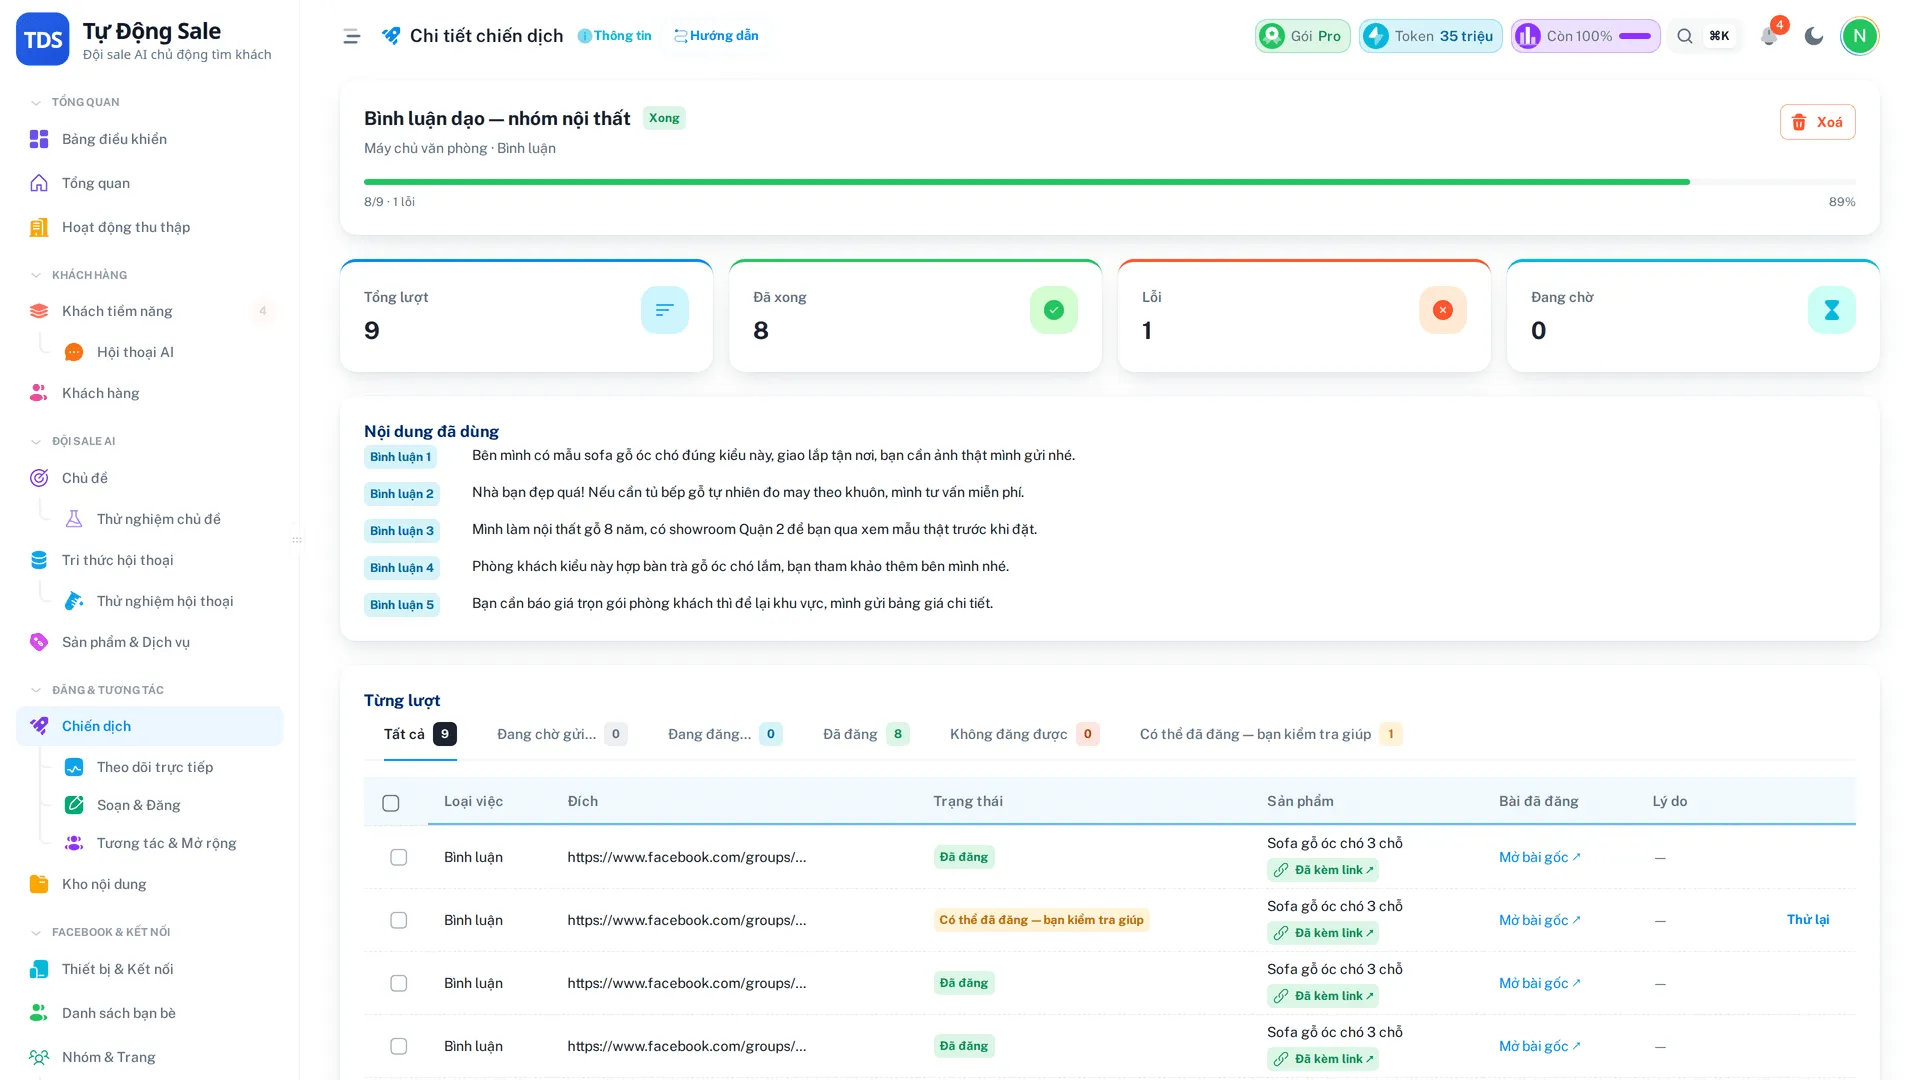Check the first Đã đăng row checkbox
The image size is (1920, 1080).
coord(399,857)
